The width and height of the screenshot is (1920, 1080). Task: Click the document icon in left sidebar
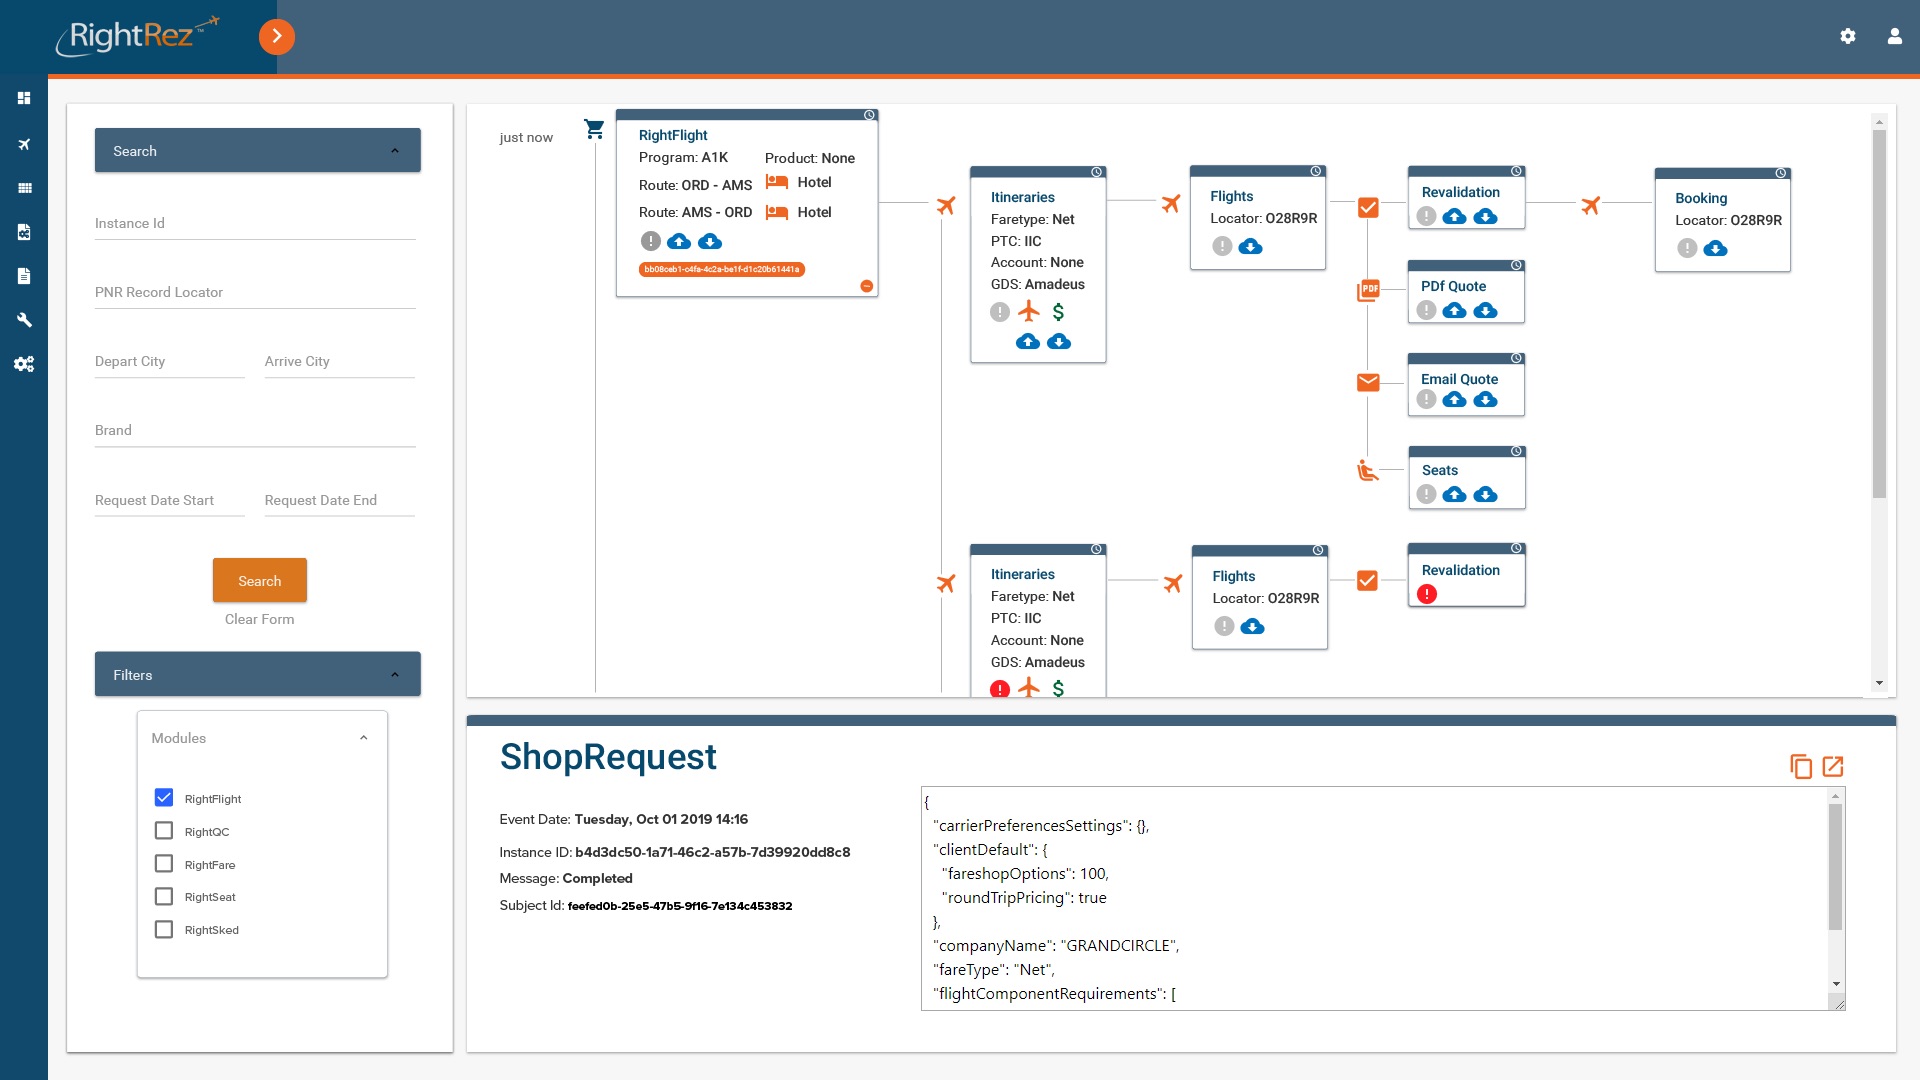pyautogui.click(x=24, y=276)
